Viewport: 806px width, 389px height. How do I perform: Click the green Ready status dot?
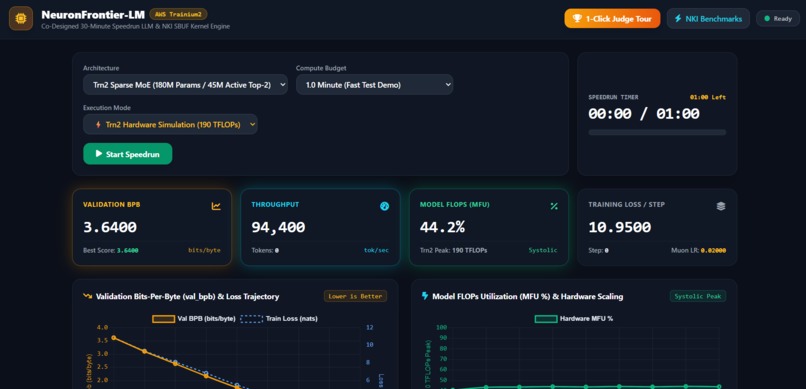coord(767,18)
